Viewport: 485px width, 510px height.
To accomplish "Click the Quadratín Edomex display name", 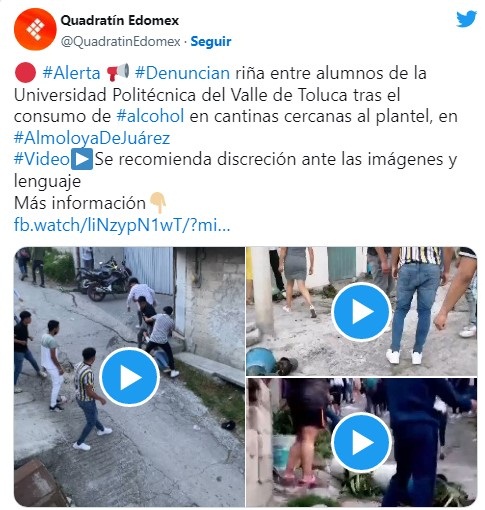I will [x=120, y=20].
